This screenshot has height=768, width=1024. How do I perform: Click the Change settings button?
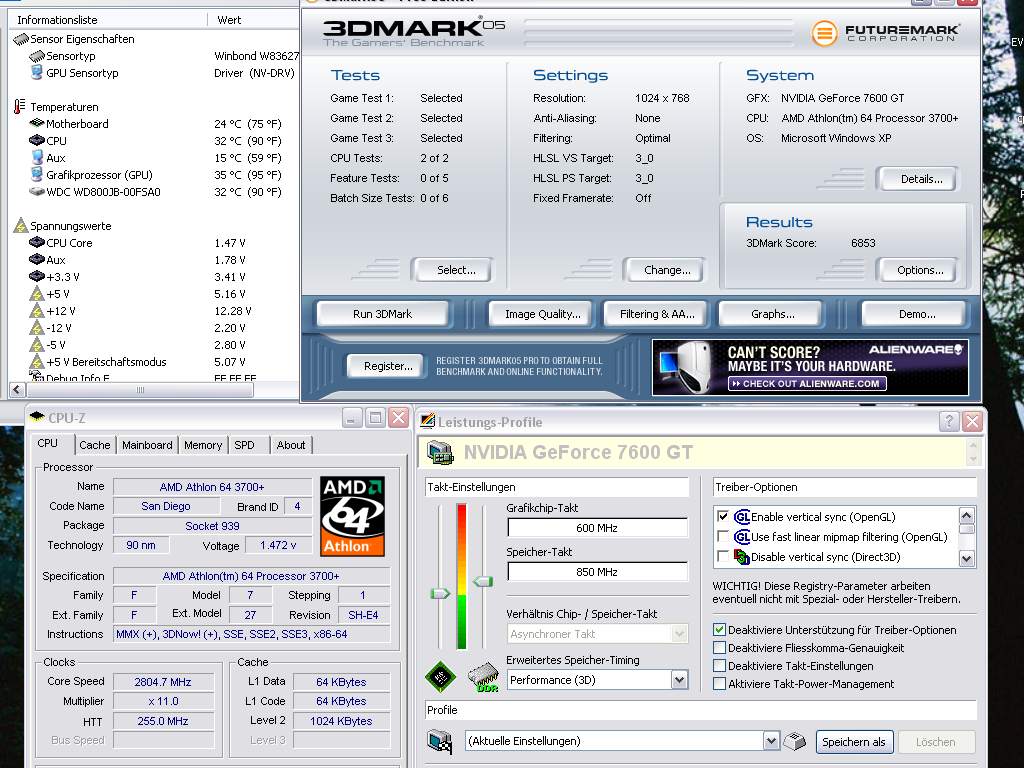pyautogui.click(x=667, y=270)
